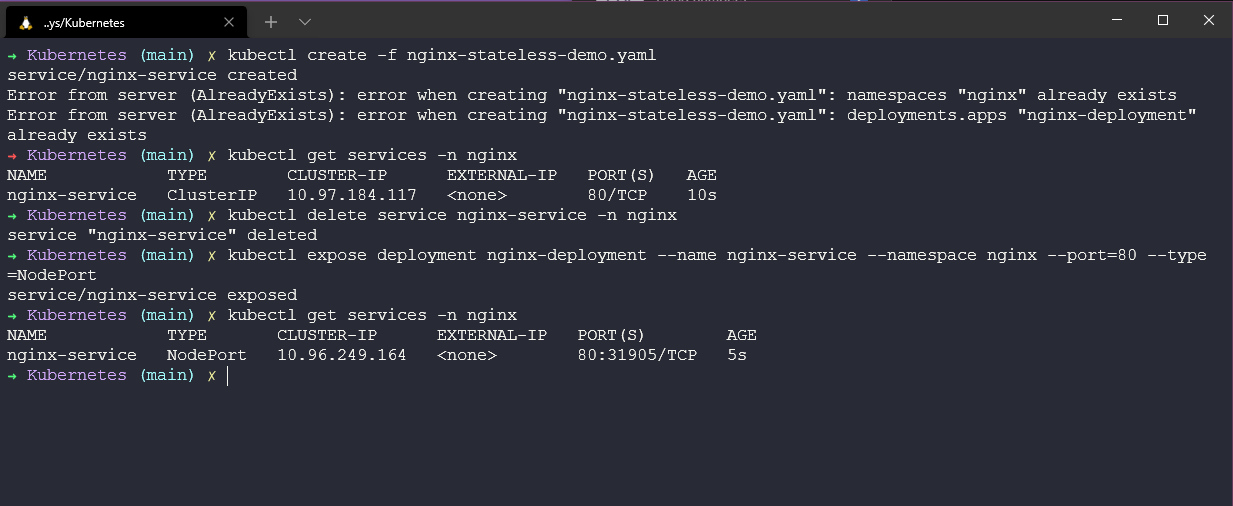The width and height of the screenshot is (1233, 506).
Task: Click the 'service/nginx-service exposed' output line
Action: tap(151, 295)
